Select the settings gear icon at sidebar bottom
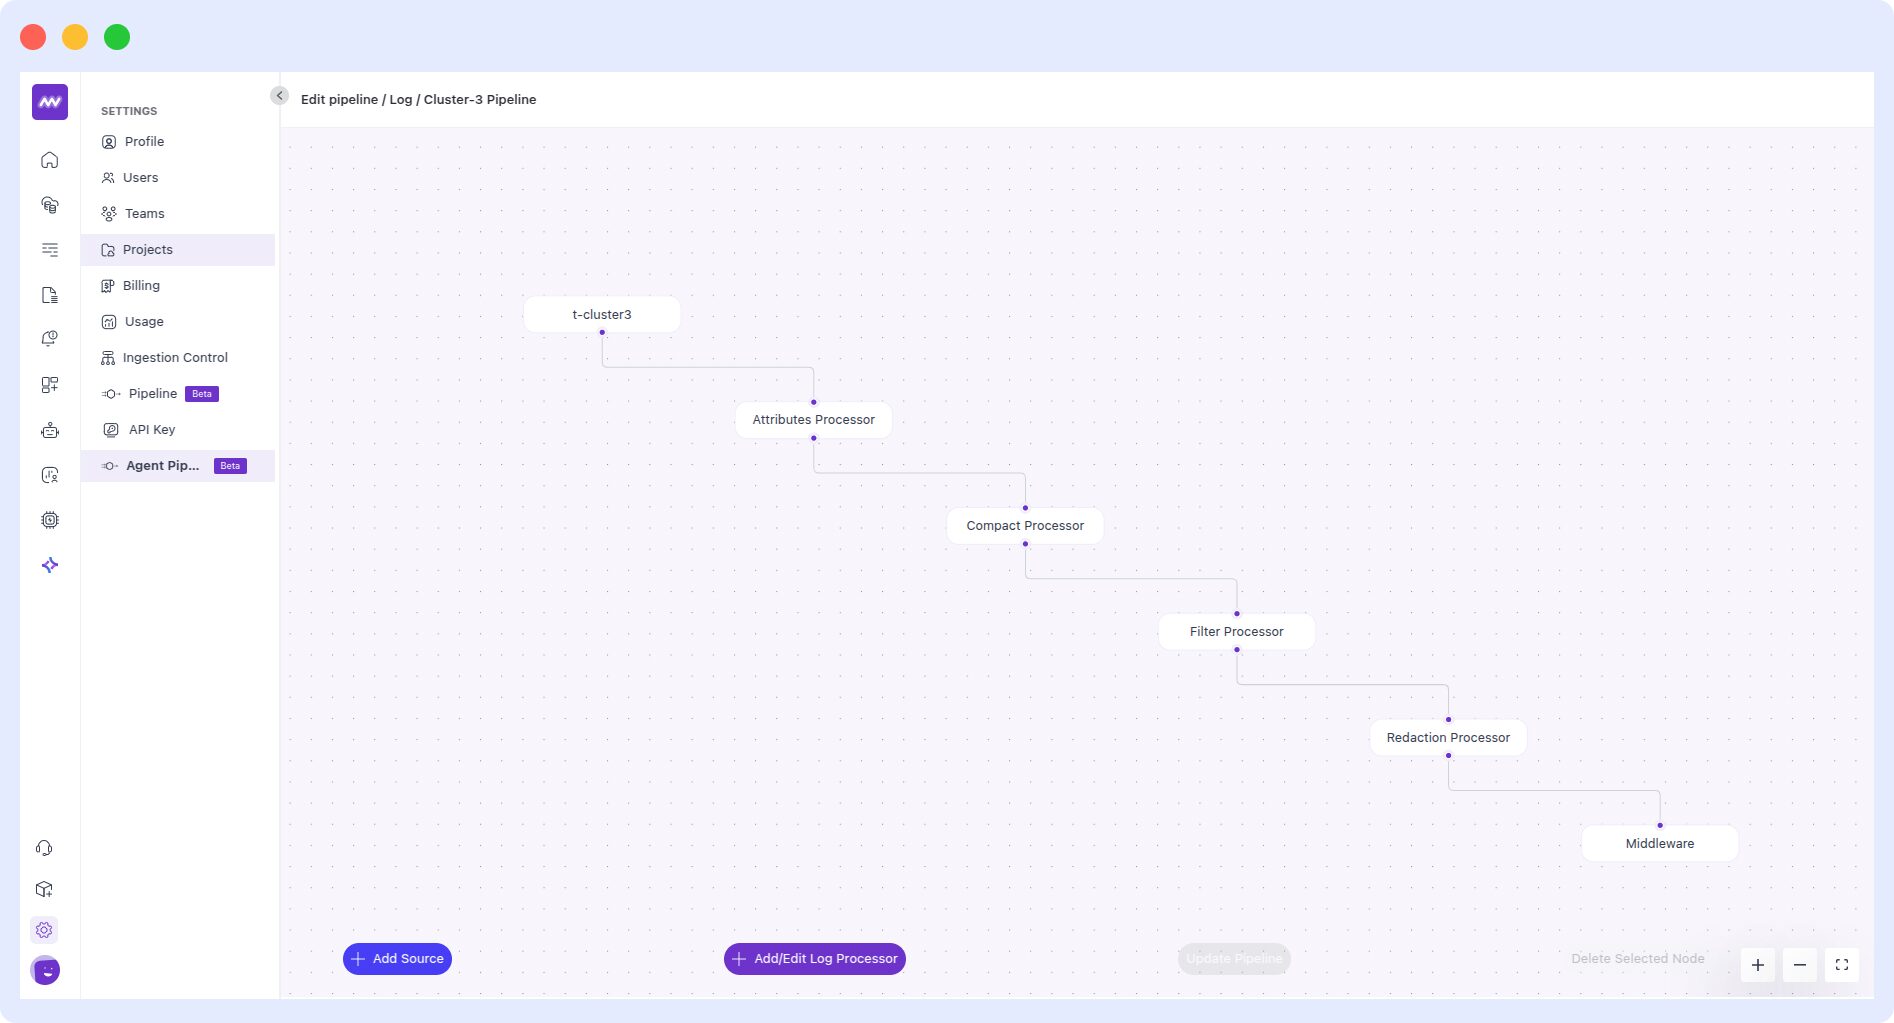The image size is (1894, 1023). 43,929
